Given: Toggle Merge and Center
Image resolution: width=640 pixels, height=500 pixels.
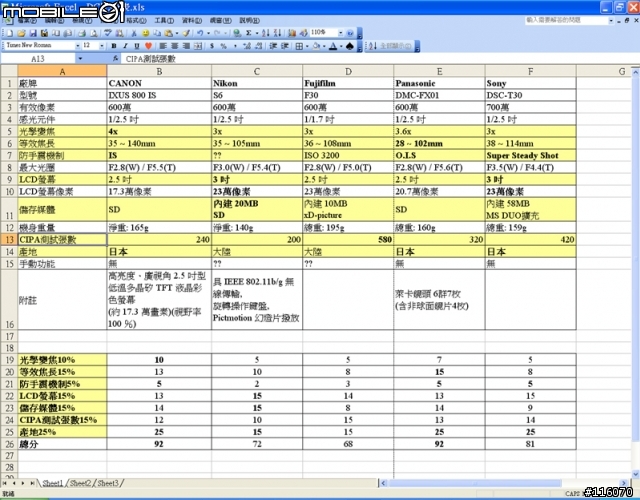Looking at the screenshot, I should [x=198, y=46].
